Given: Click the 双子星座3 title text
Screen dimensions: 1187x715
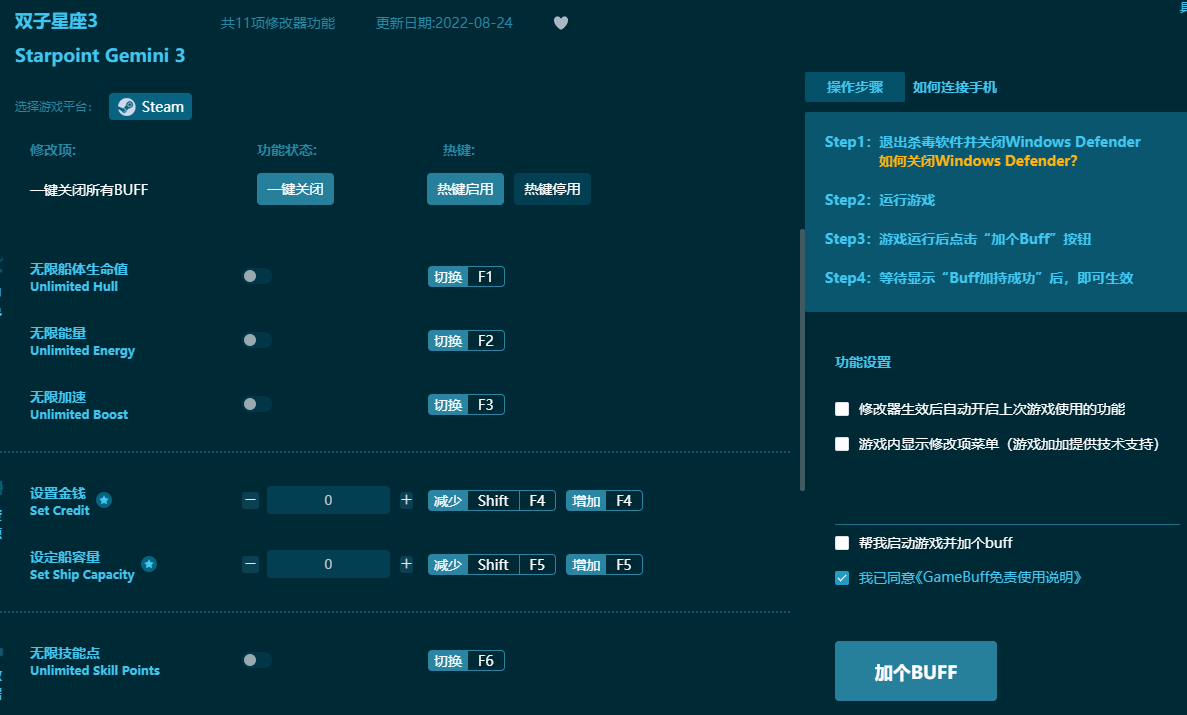Looking at the screenshot, I should point(56,20).
